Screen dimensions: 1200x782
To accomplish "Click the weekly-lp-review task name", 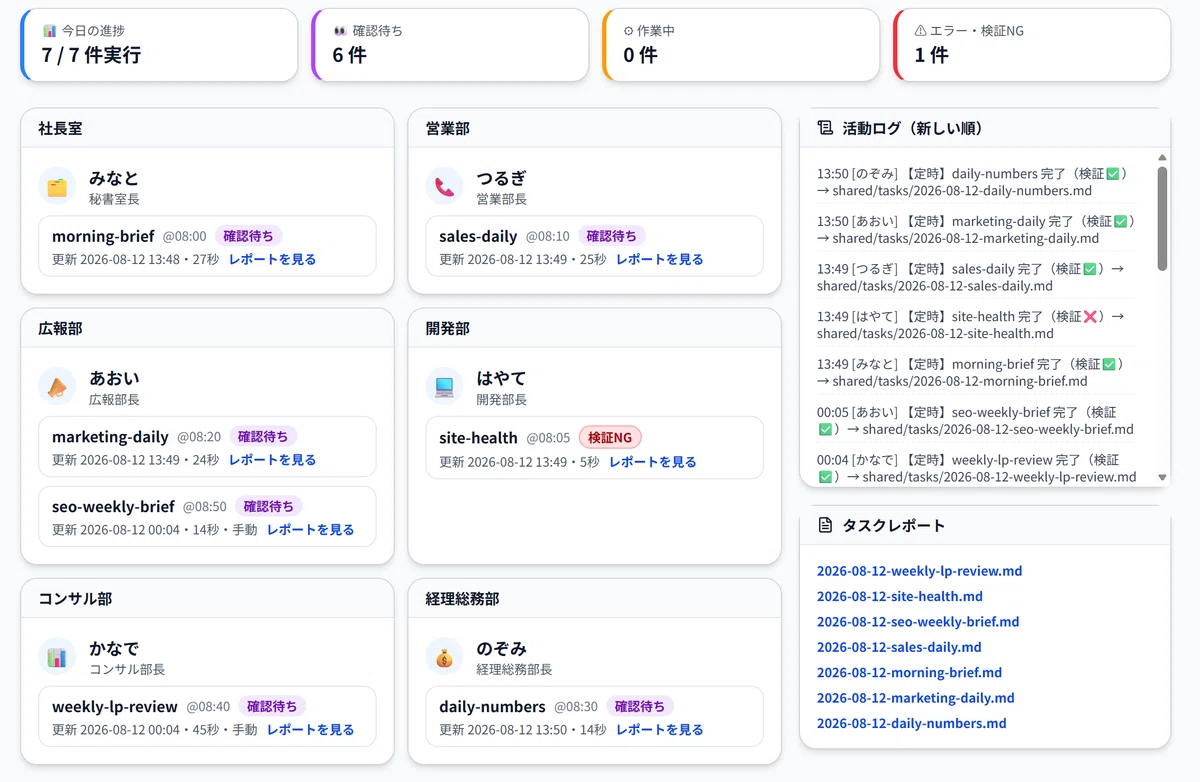I will (115, 706).
